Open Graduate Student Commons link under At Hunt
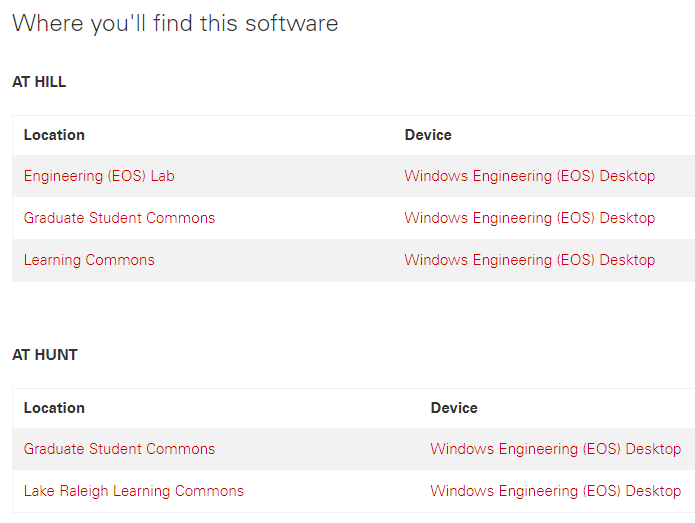This screenshot has height=523, width=695. (x=119, y=449)
